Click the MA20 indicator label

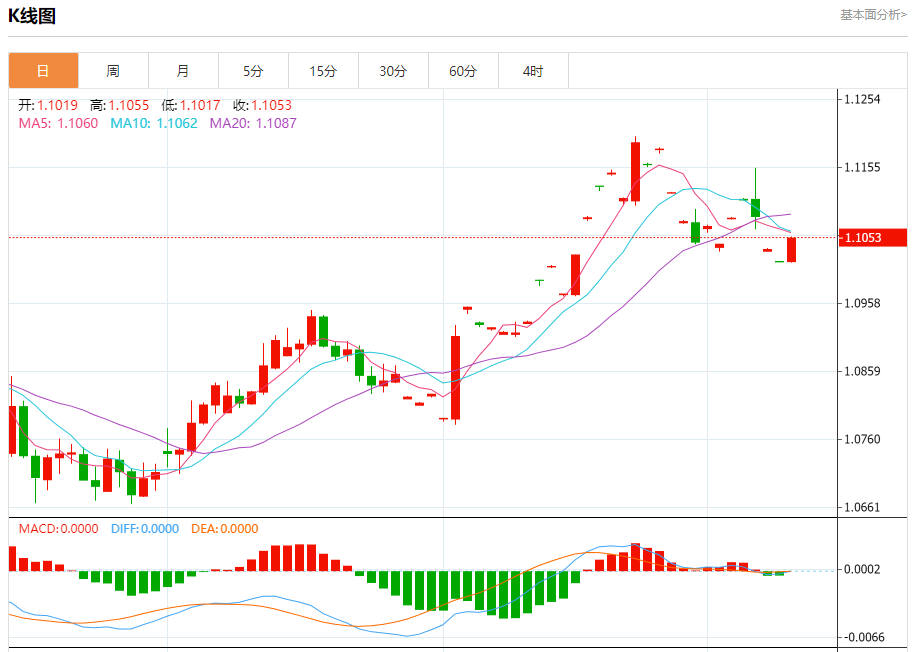252,123
